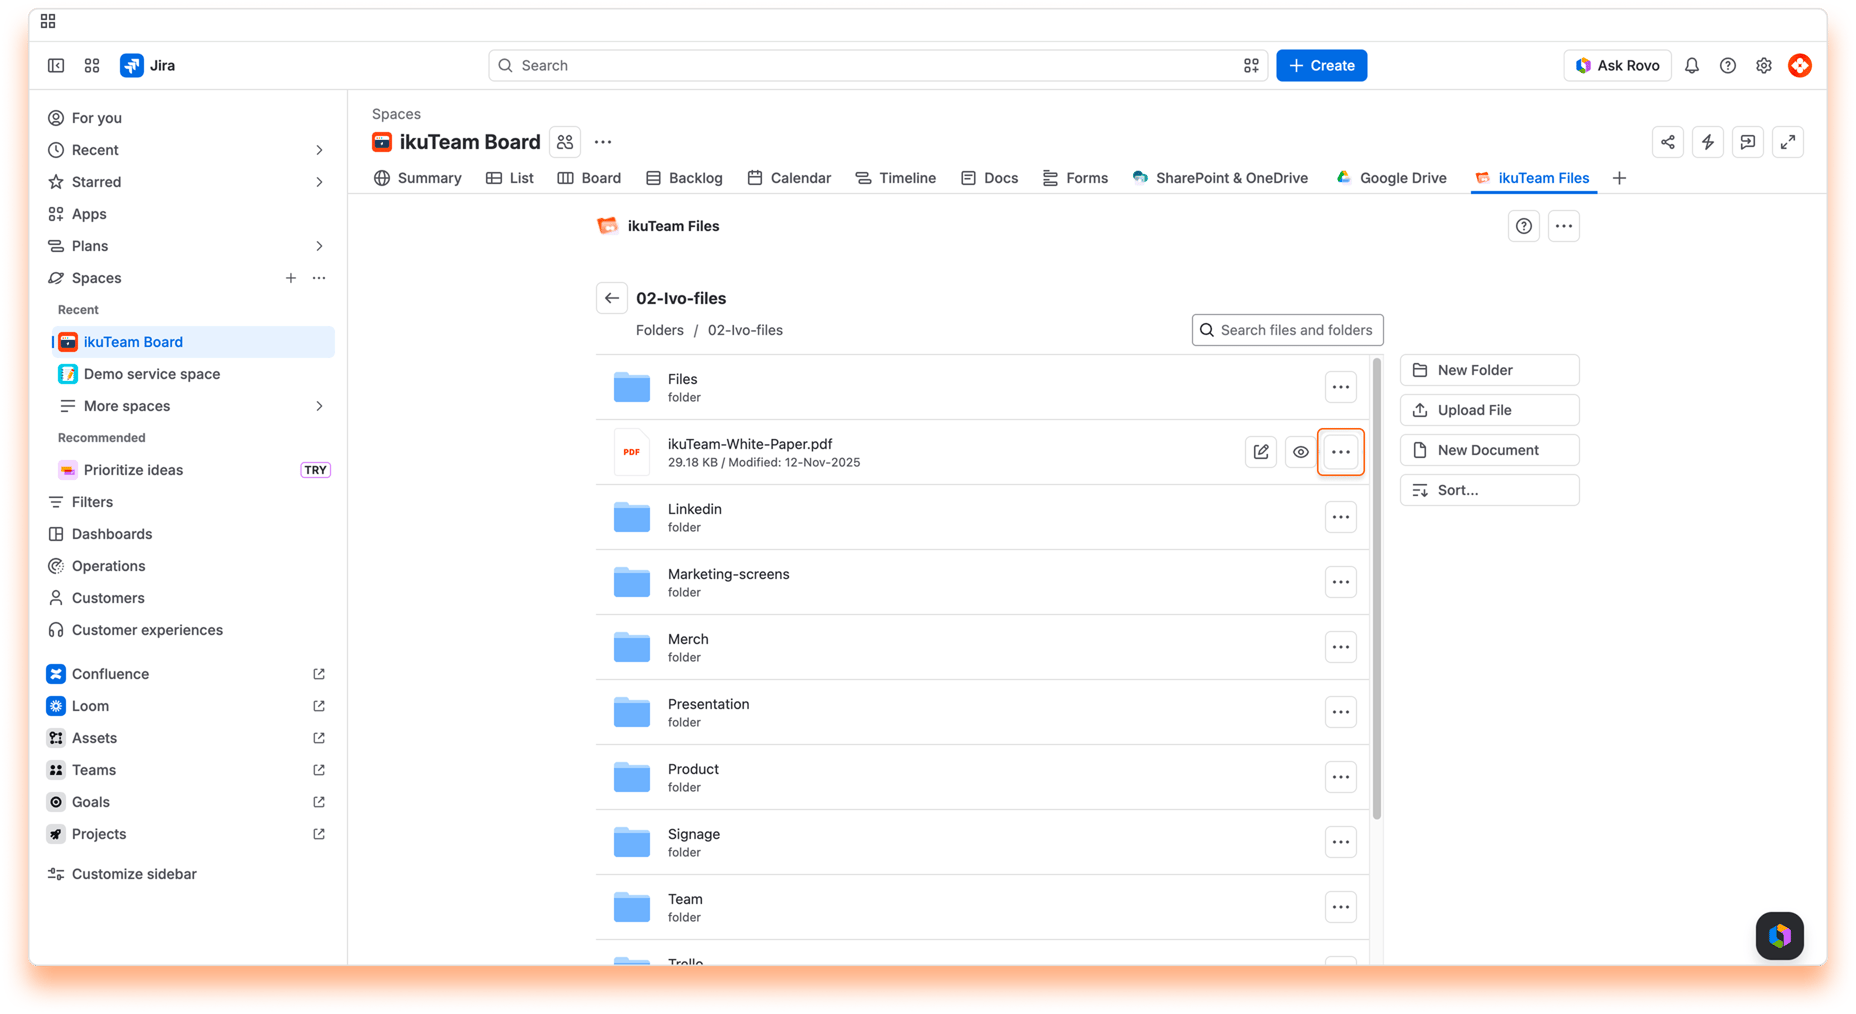Image resolution: width=1856 pixels, height=1014 pixels.
Task: Open the Sort... options button
Action: (x=1489, y=490)
